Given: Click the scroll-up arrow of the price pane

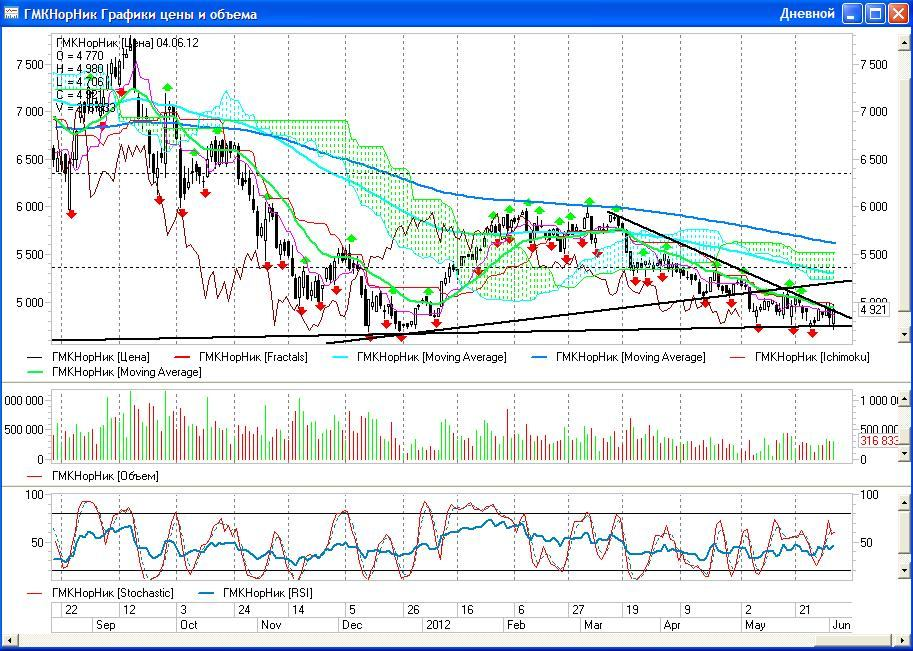Looking at the screenshot, I should [x=904, y=43].
